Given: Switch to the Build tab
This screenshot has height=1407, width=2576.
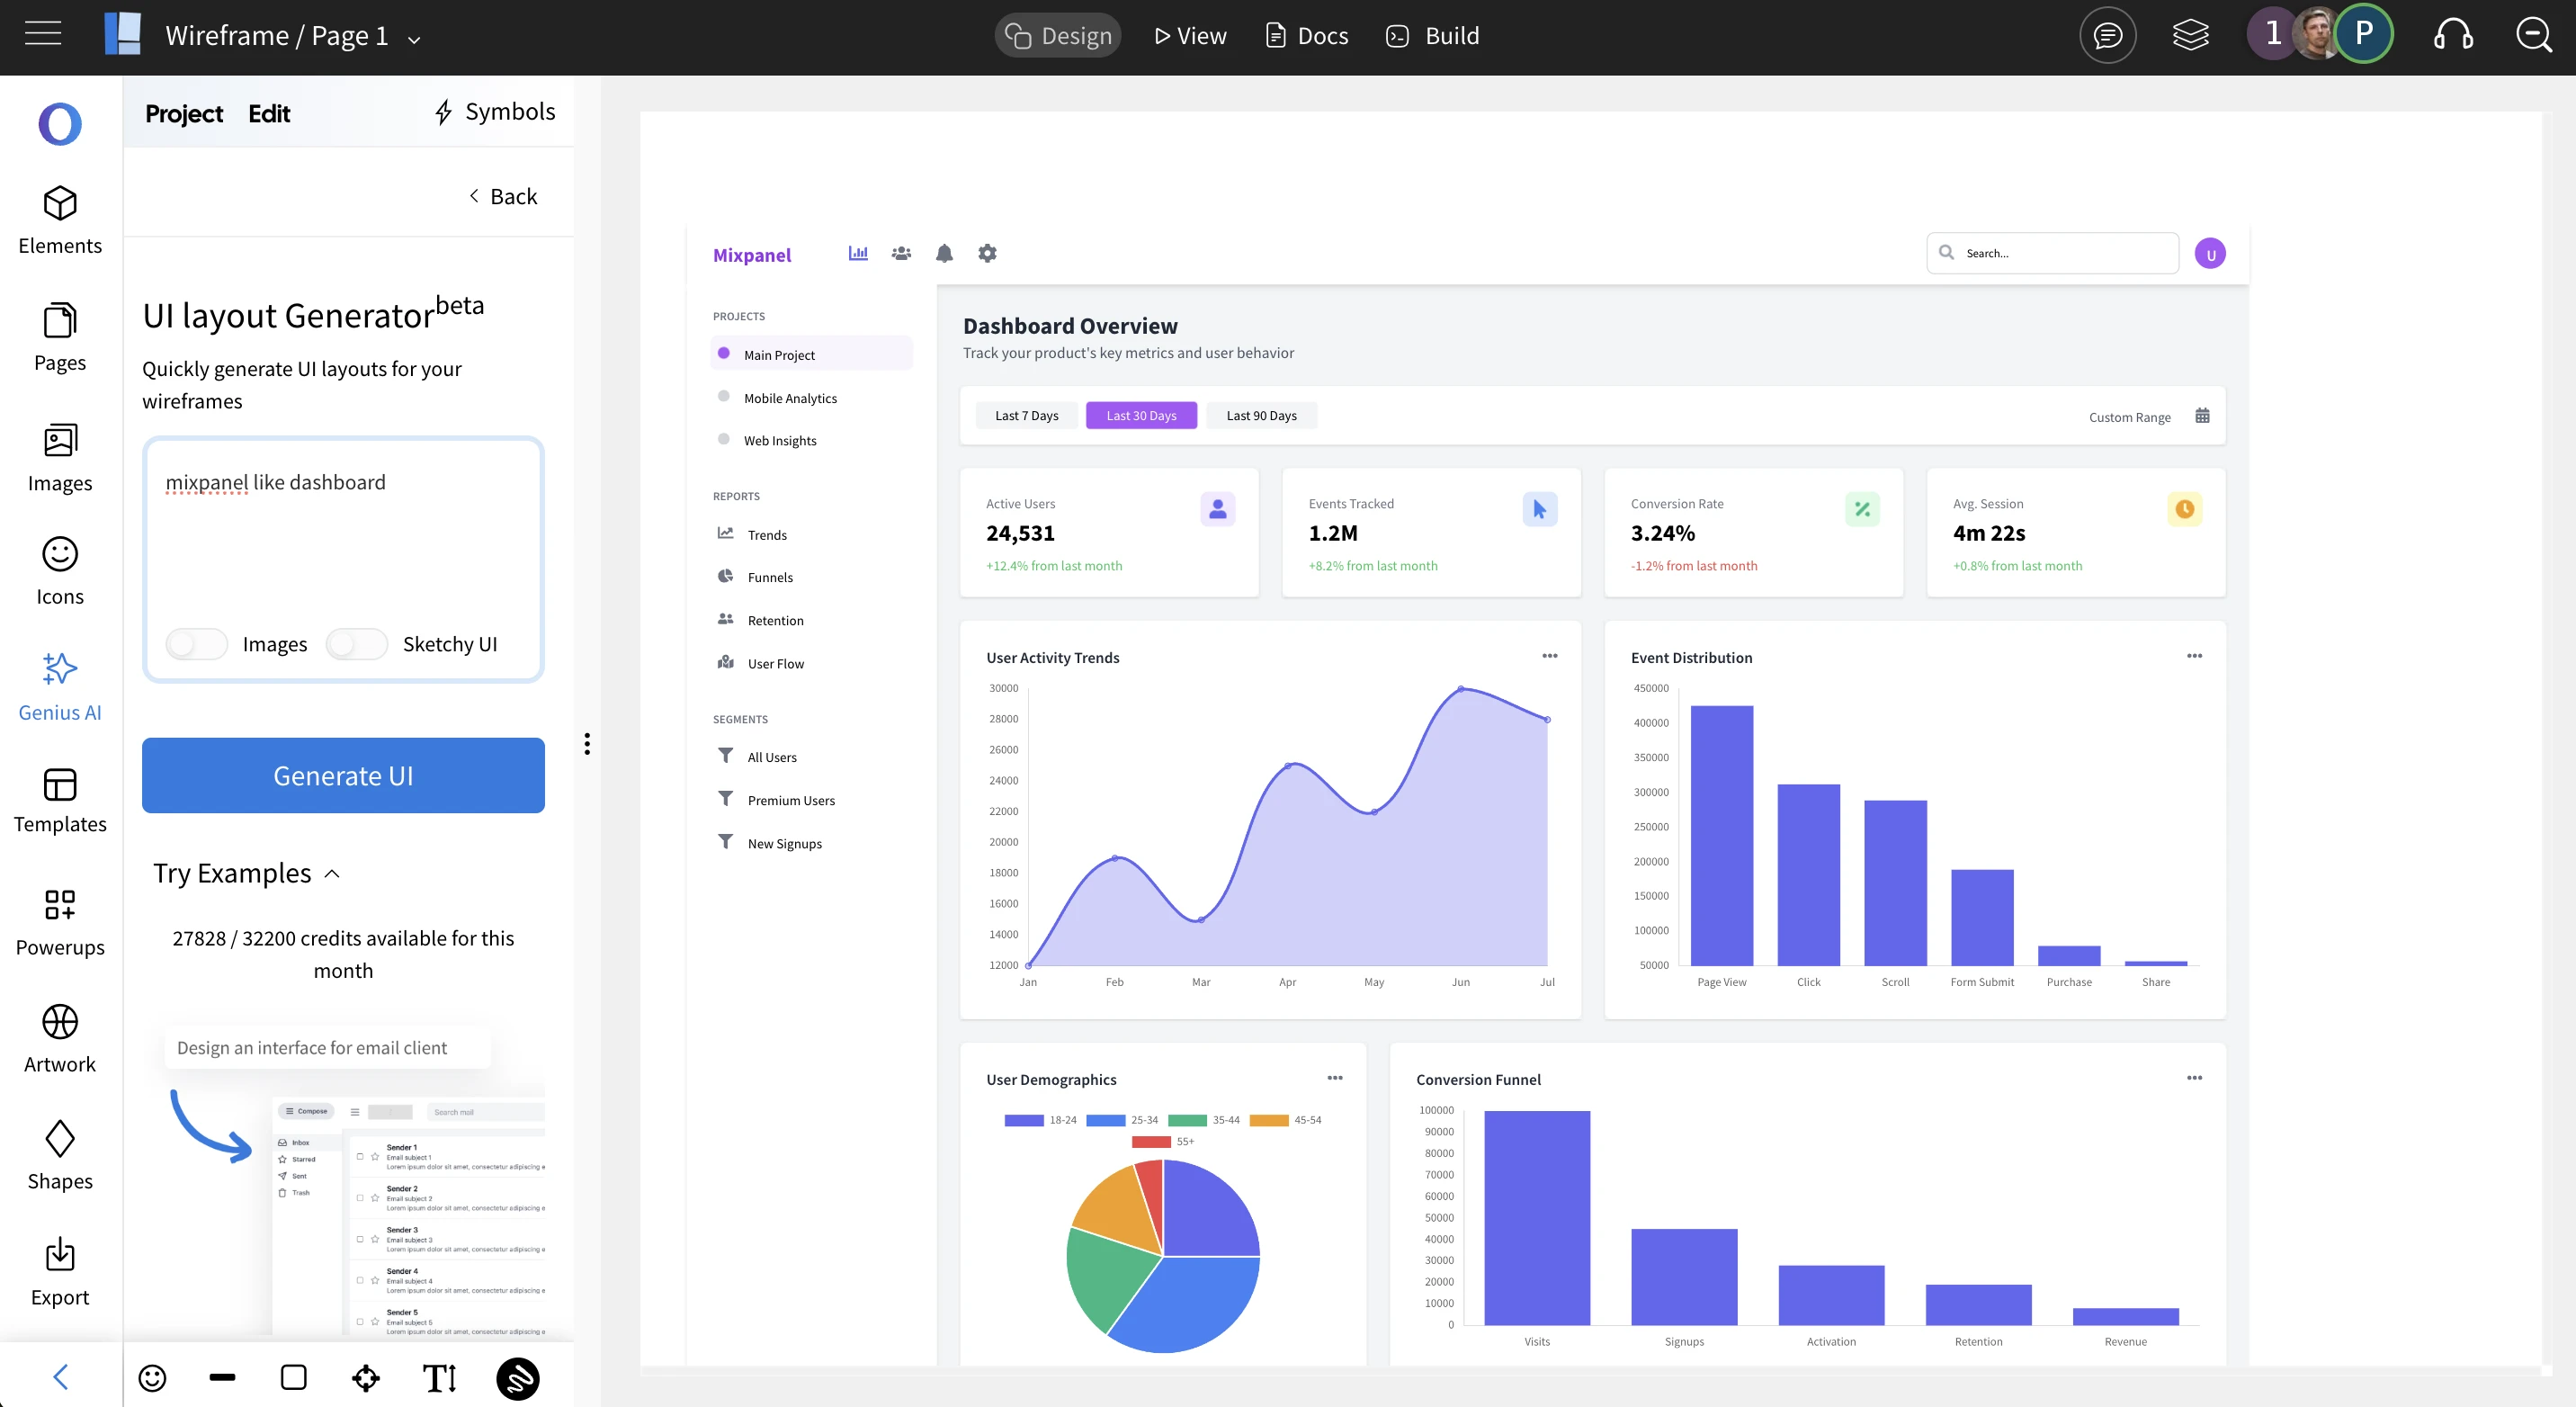Looking at the screenshot, I should click(1433, 36).
